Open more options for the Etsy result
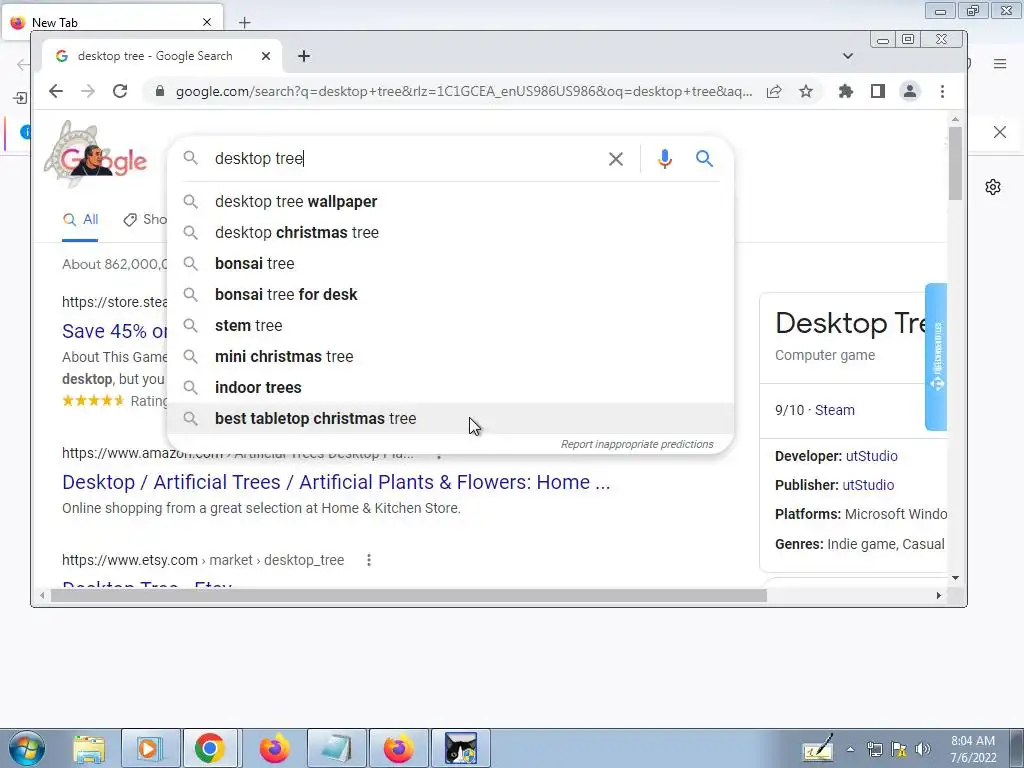 (369, 560)
